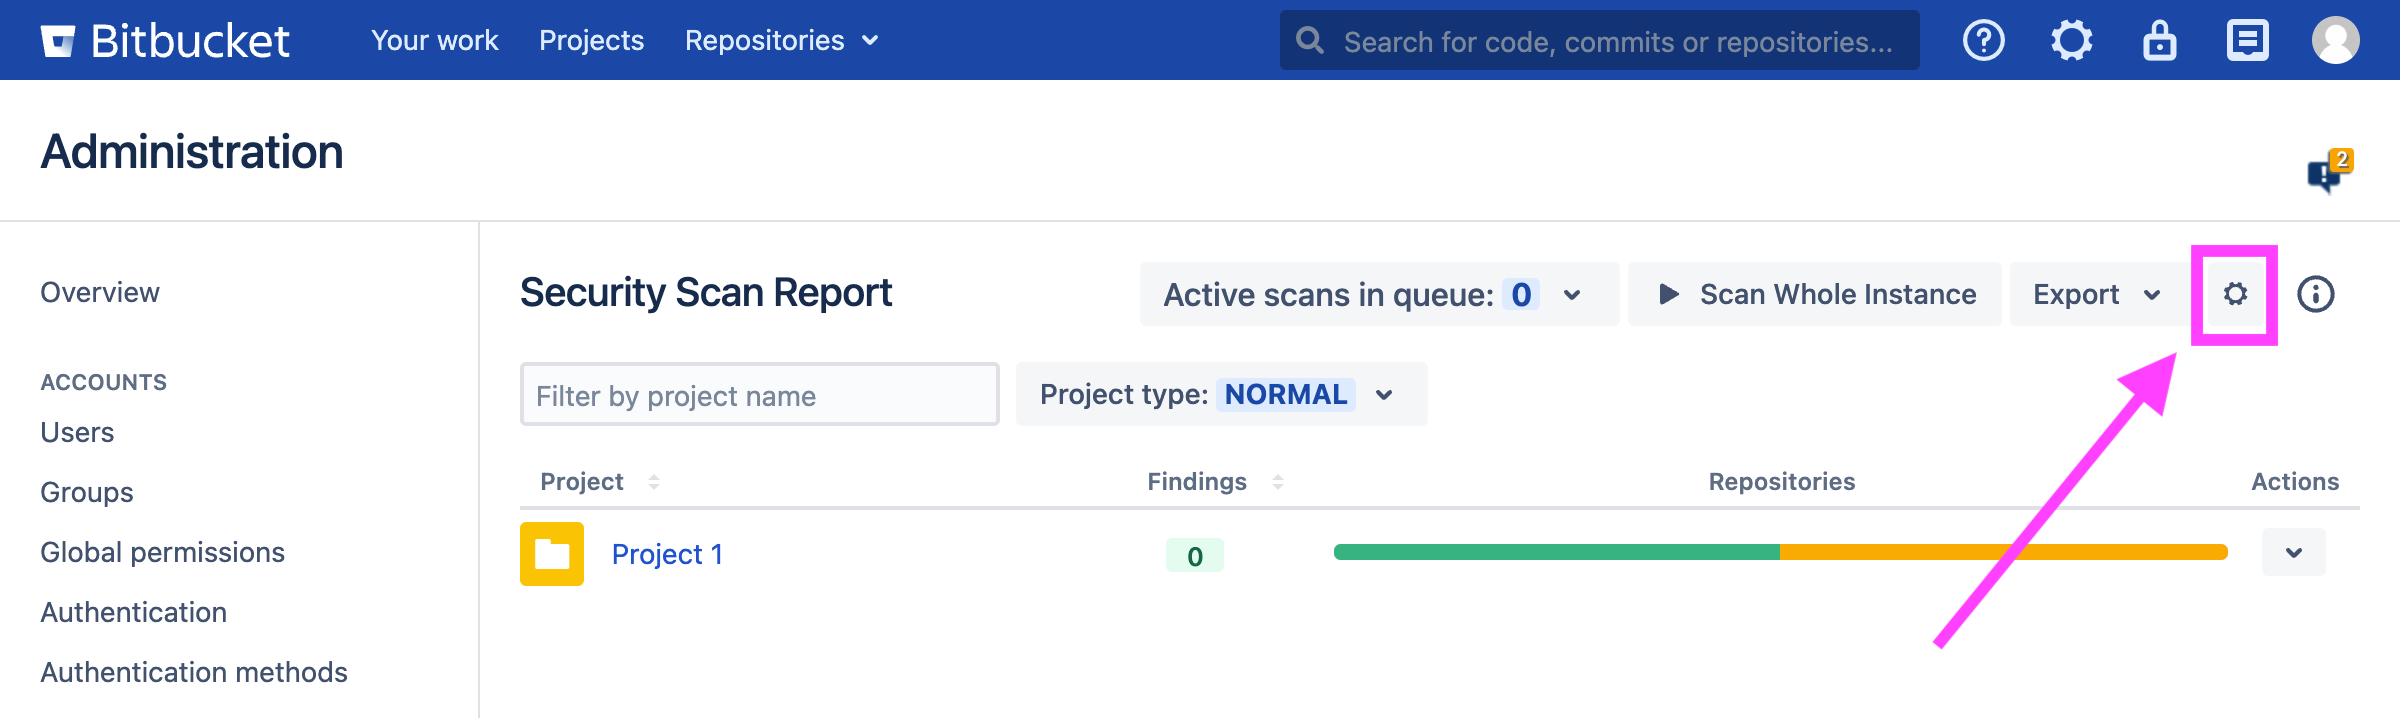The height and width of the screenshot is (718, 2400).
Task: Open the Project 1 folder avatar
Action: tap(552, 554)
